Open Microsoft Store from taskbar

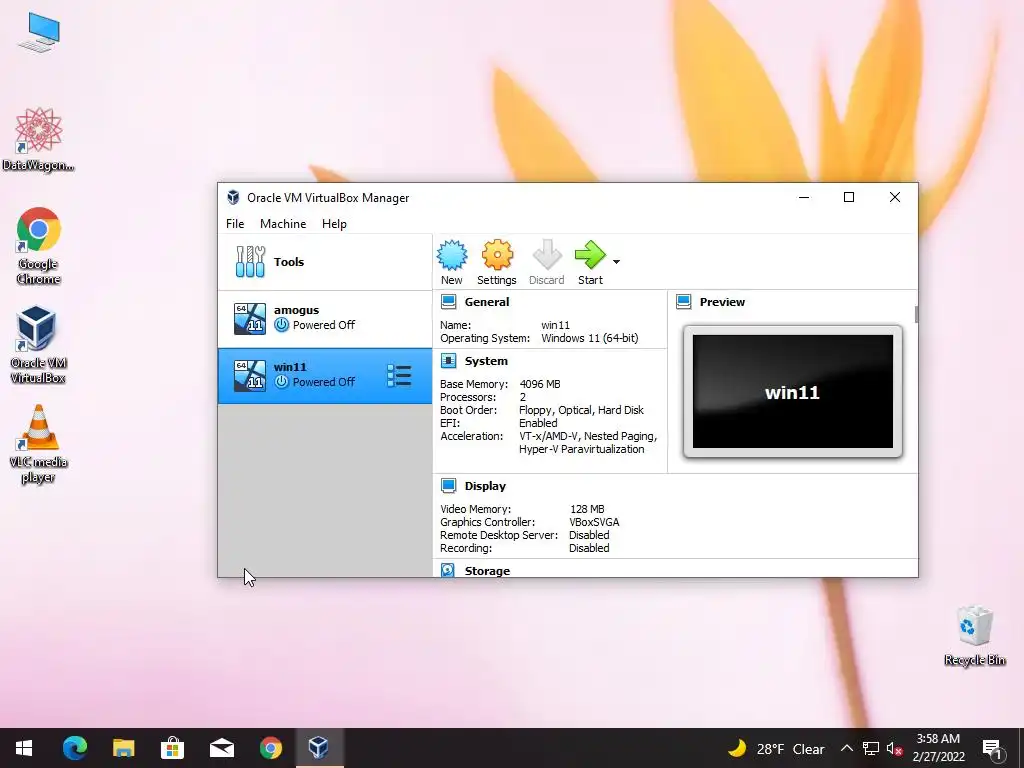tap(172, 748)
